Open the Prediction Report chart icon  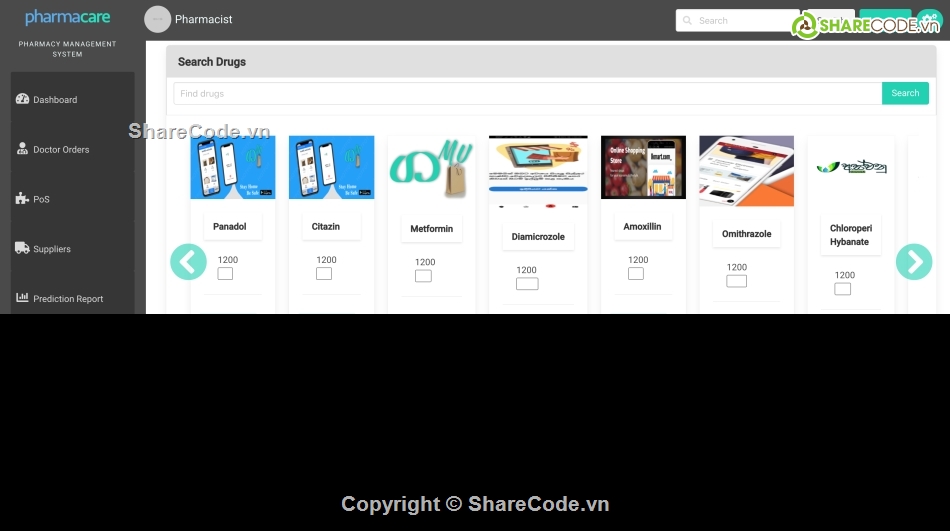point(22,298)
